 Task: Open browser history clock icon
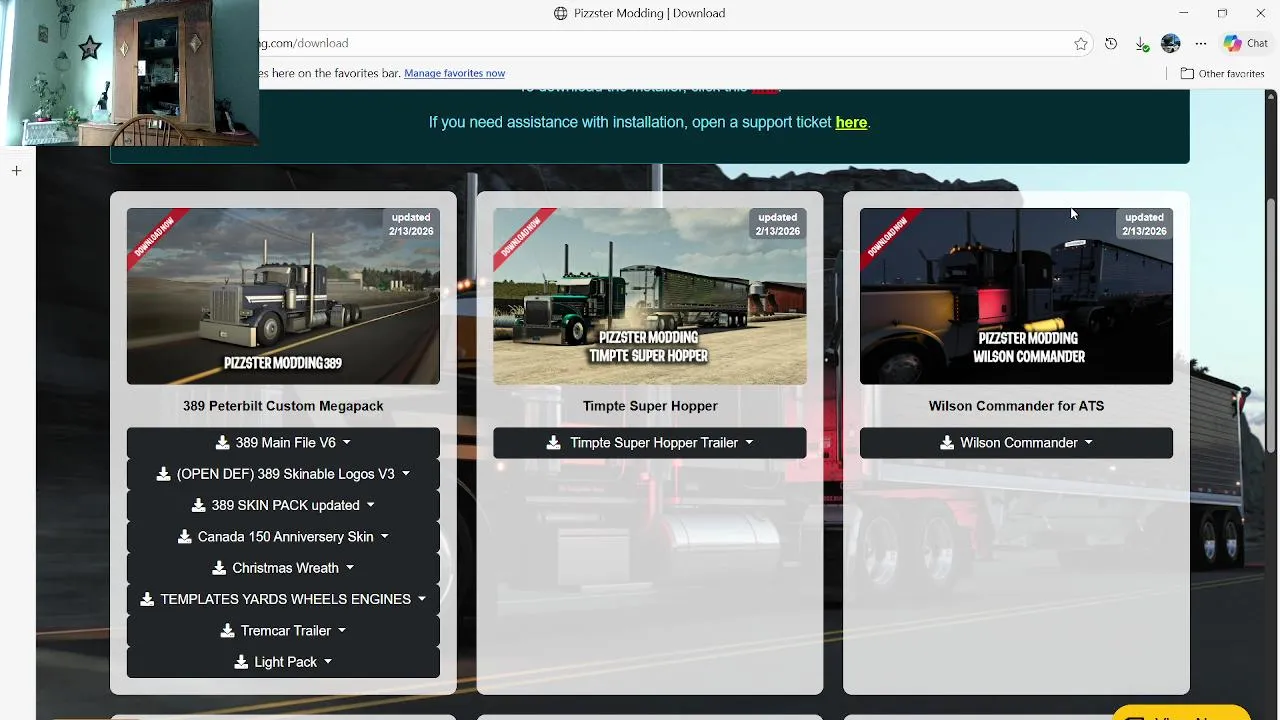[x=1111, y=44]
